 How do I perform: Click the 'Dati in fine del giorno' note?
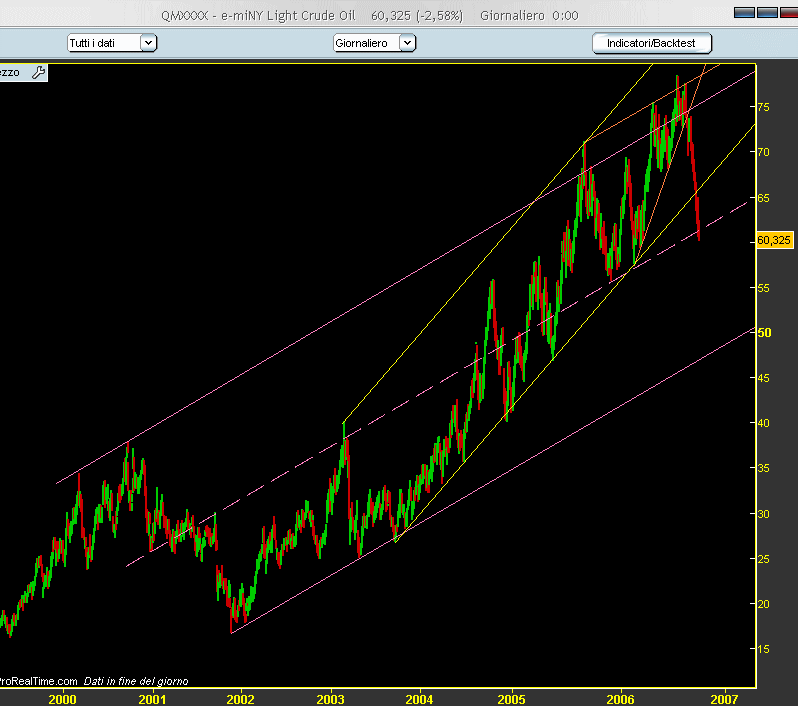[x=136, y=681]
